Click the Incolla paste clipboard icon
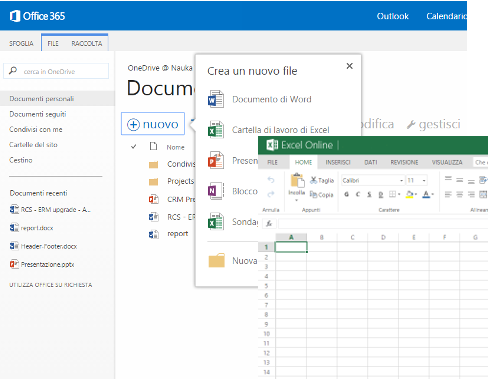 [297, 180]
